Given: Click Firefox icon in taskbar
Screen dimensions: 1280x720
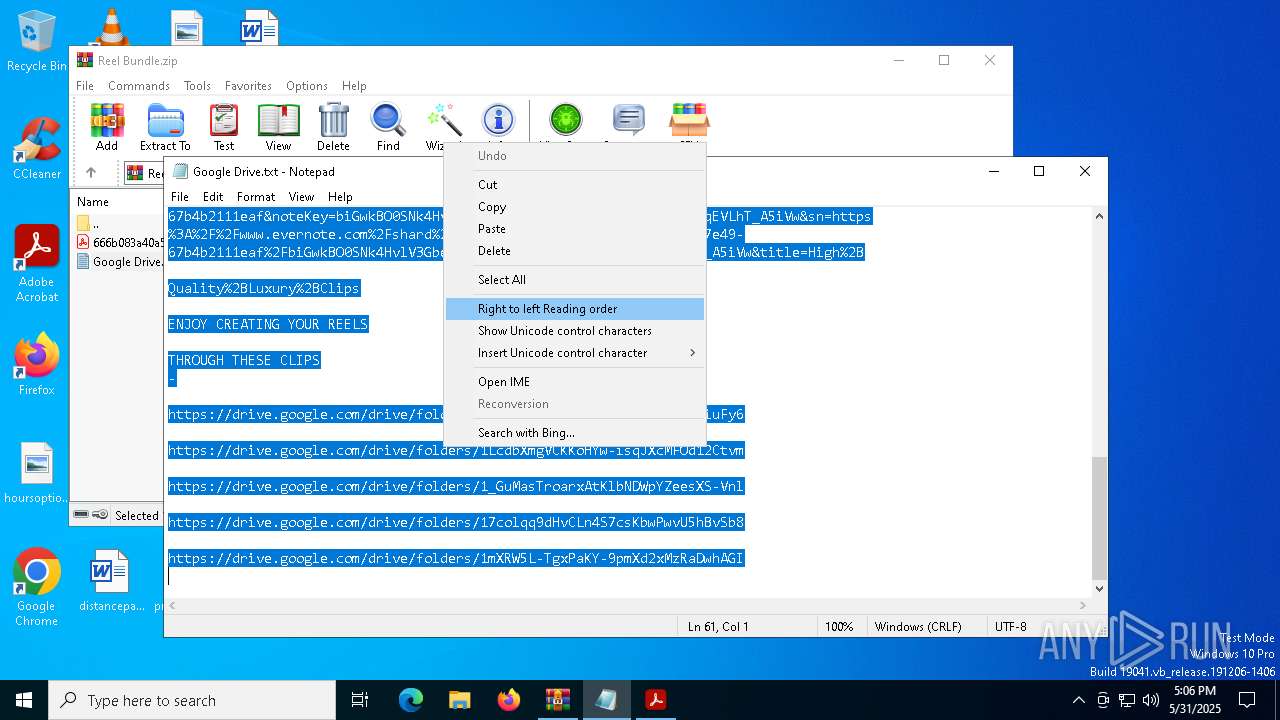Looking at the screenshot, I should point(509,700).
